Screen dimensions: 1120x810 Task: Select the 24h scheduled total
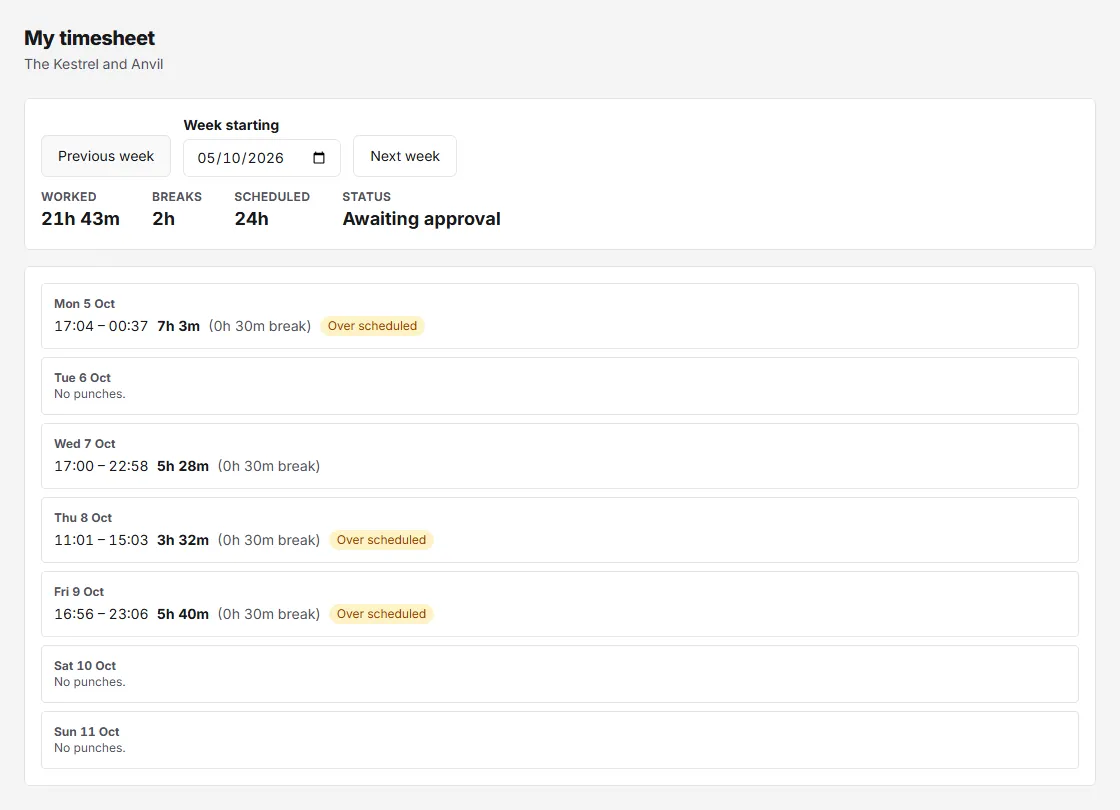coord(251,219)
